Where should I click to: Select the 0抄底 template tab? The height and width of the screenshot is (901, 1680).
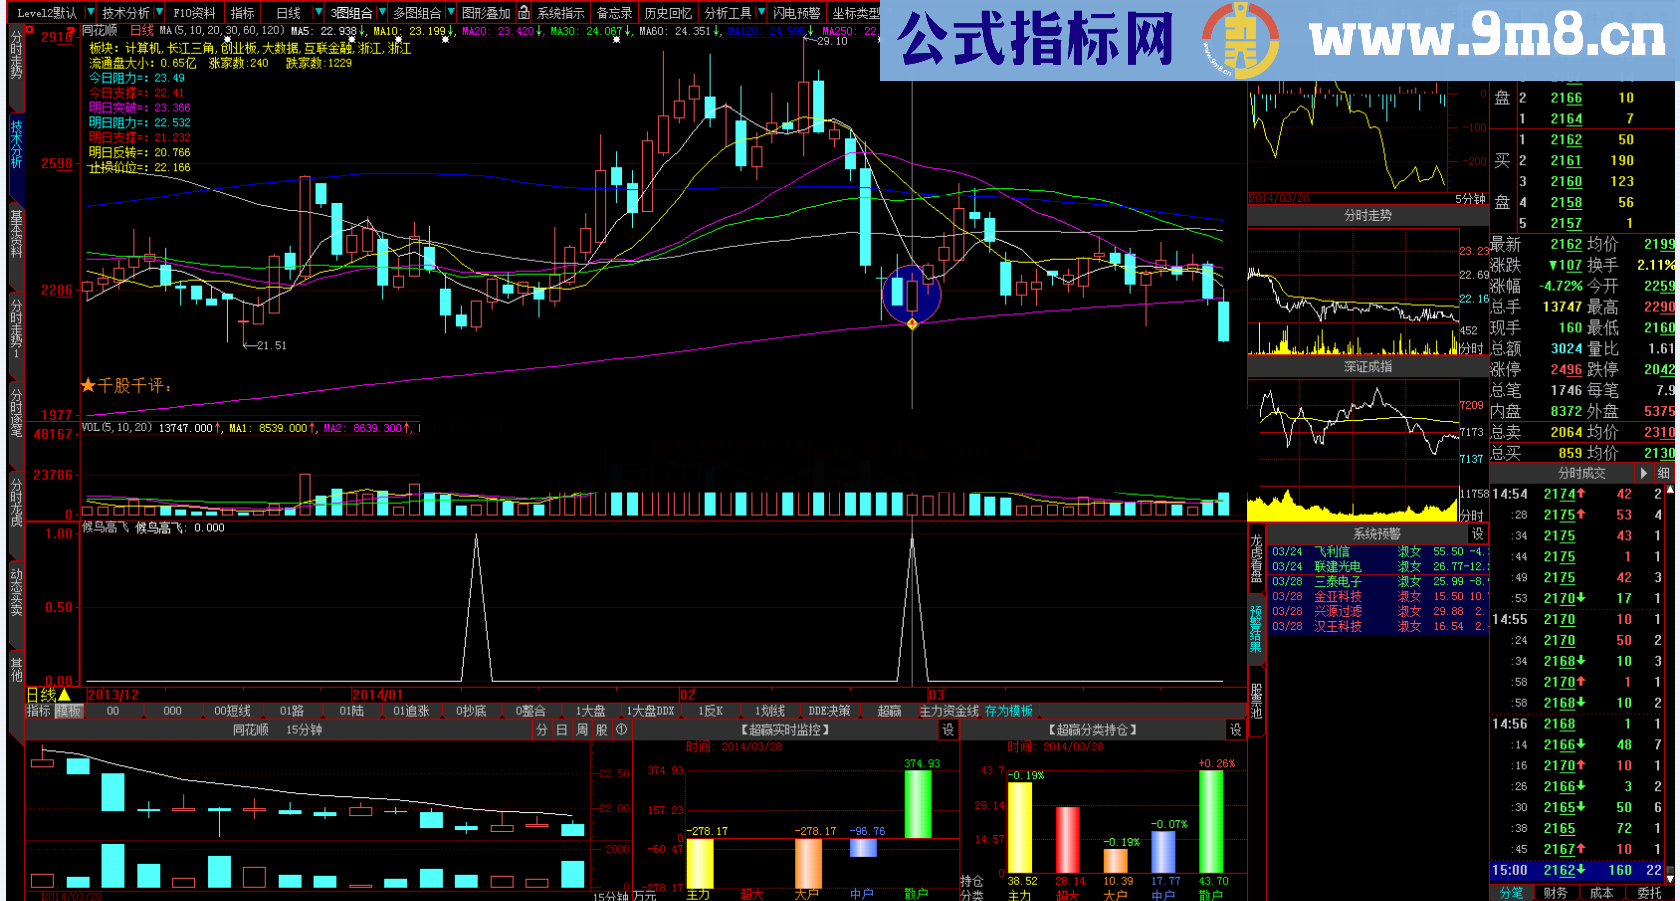click(x=471, y=711)
